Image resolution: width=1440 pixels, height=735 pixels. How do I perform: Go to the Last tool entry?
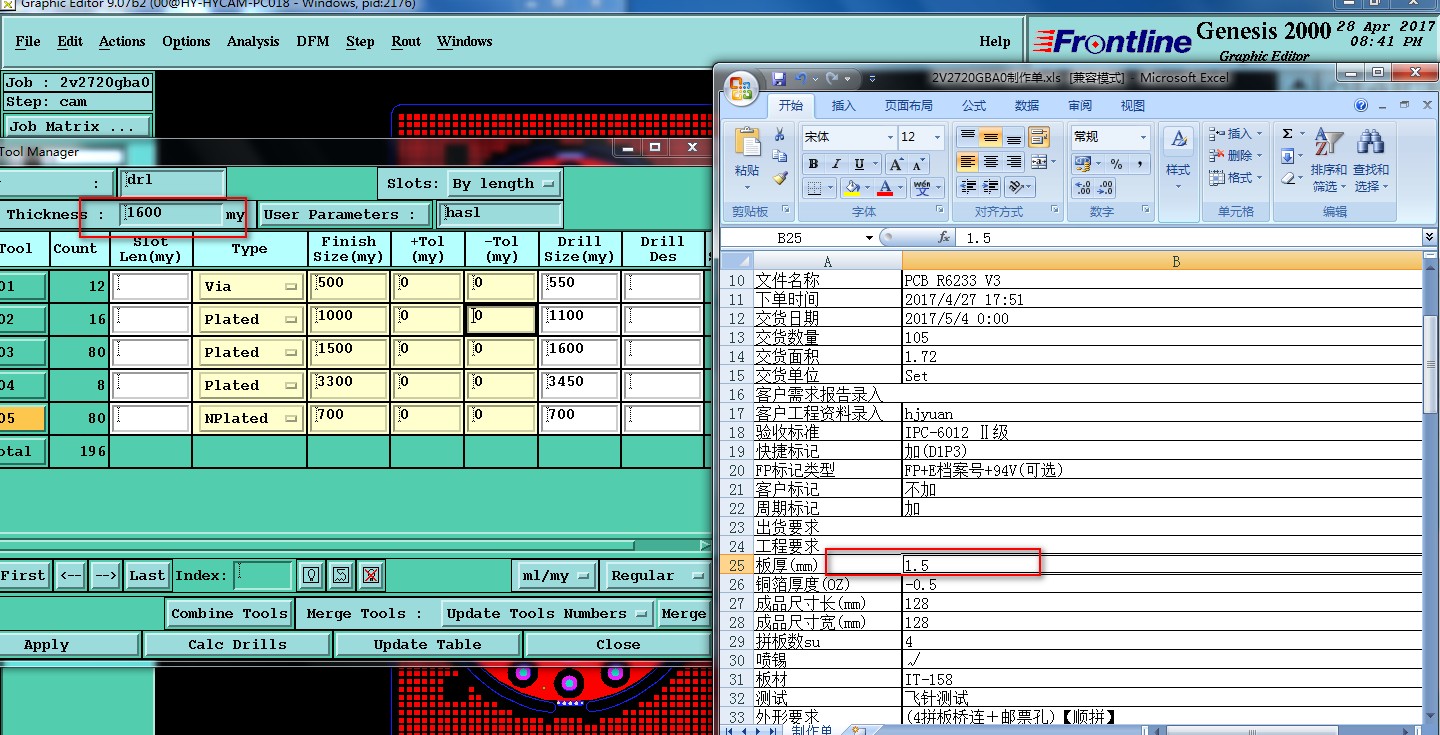point(147,575)
